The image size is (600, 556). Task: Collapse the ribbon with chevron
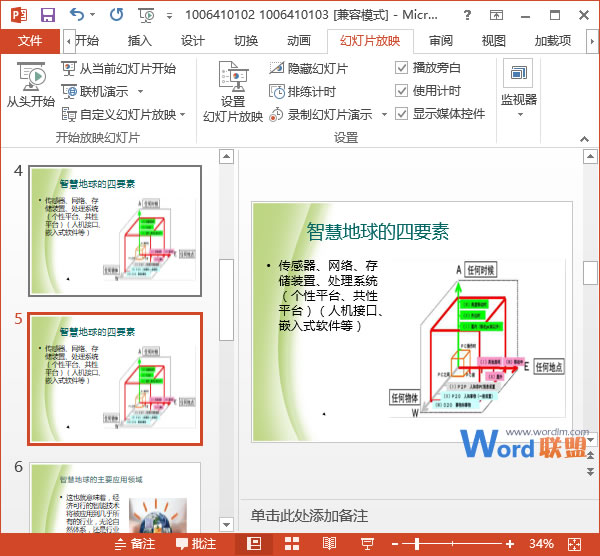point(584,139)
